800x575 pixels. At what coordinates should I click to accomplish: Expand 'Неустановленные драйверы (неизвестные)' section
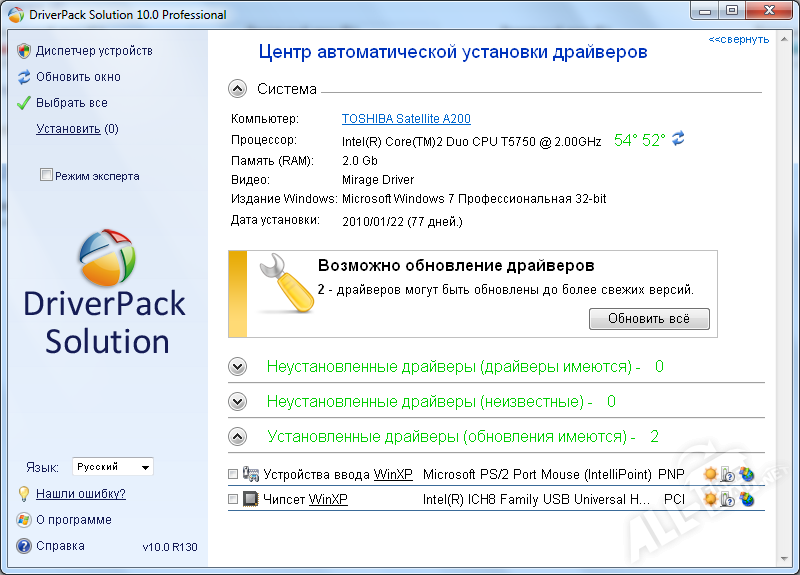[237, 402]
